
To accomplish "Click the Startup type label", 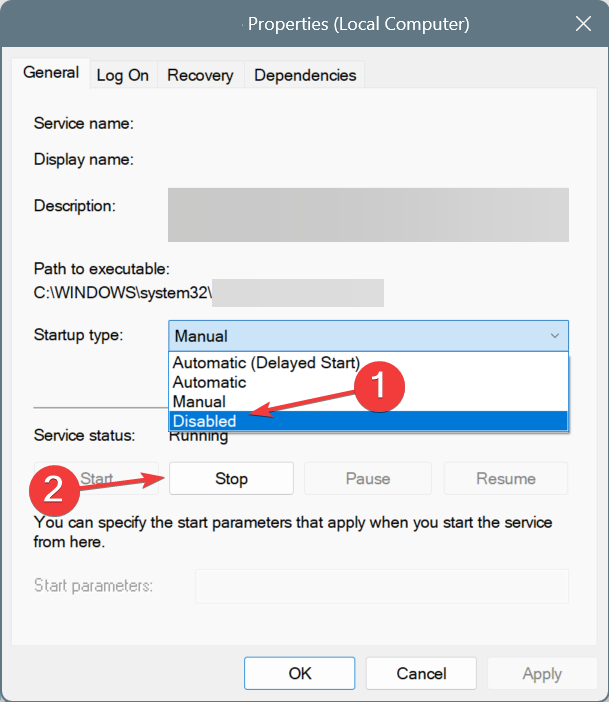I will 78,335.
